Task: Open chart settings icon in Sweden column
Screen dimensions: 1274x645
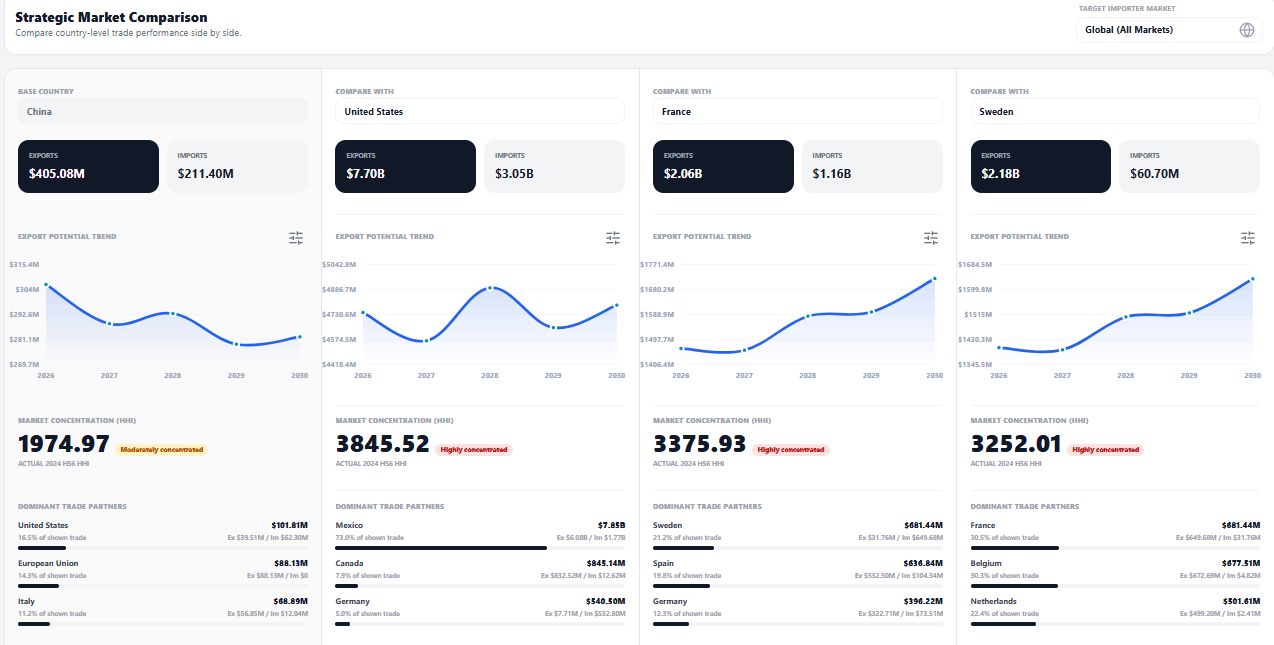Action: pyautogui.click(x=1248, y=238)
